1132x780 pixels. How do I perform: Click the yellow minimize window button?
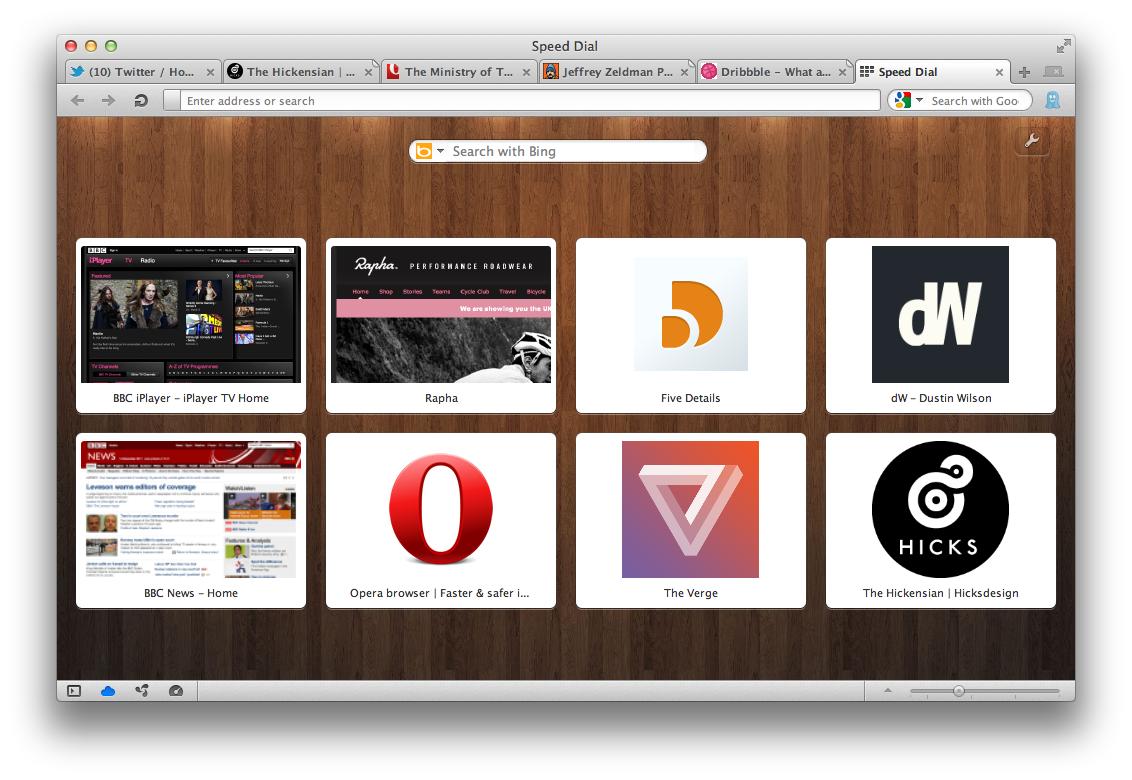[91, 46]
